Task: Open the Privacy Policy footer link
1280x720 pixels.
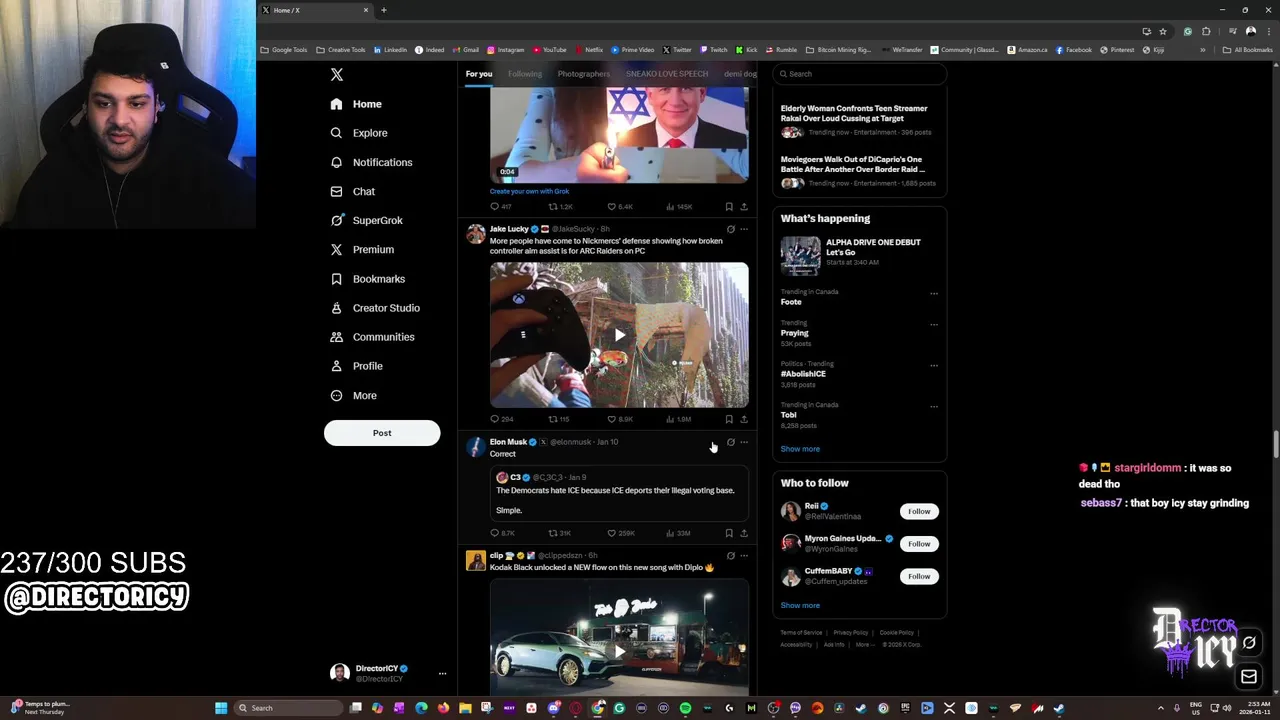Action: [851, 632]
